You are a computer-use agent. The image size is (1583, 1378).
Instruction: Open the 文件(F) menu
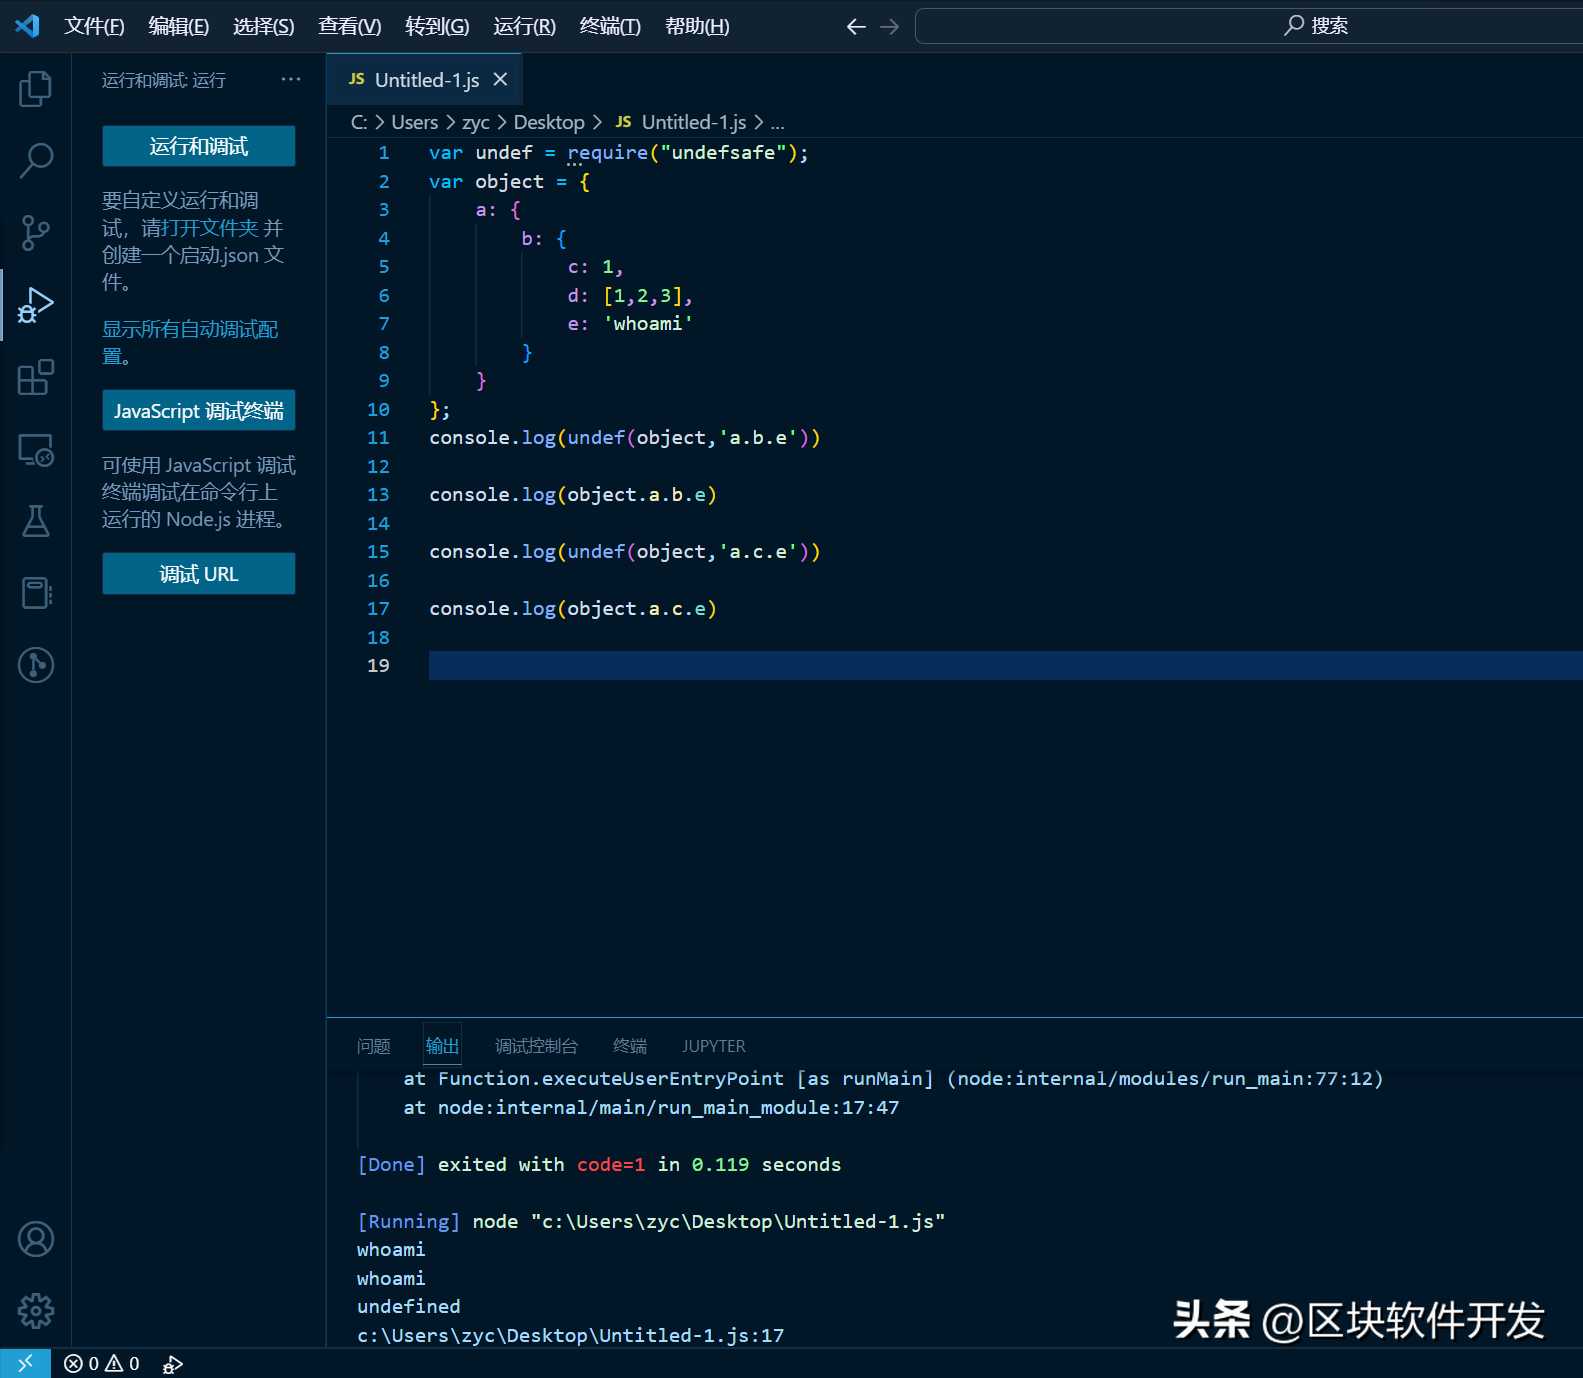tap(94, 27)
